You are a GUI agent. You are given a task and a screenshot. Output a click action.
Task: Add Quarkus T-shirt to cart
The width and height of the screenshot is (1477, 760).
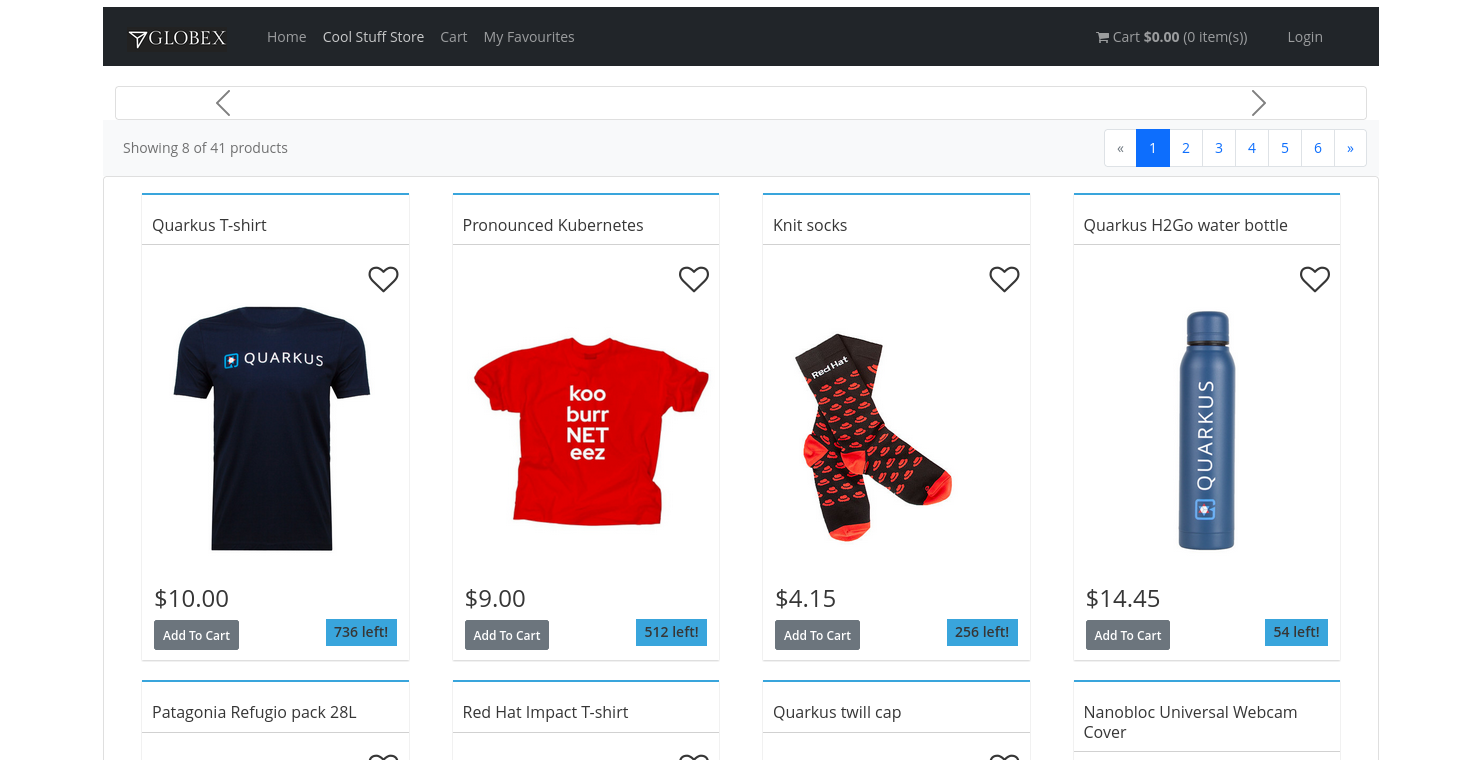(x=196, y=635)
